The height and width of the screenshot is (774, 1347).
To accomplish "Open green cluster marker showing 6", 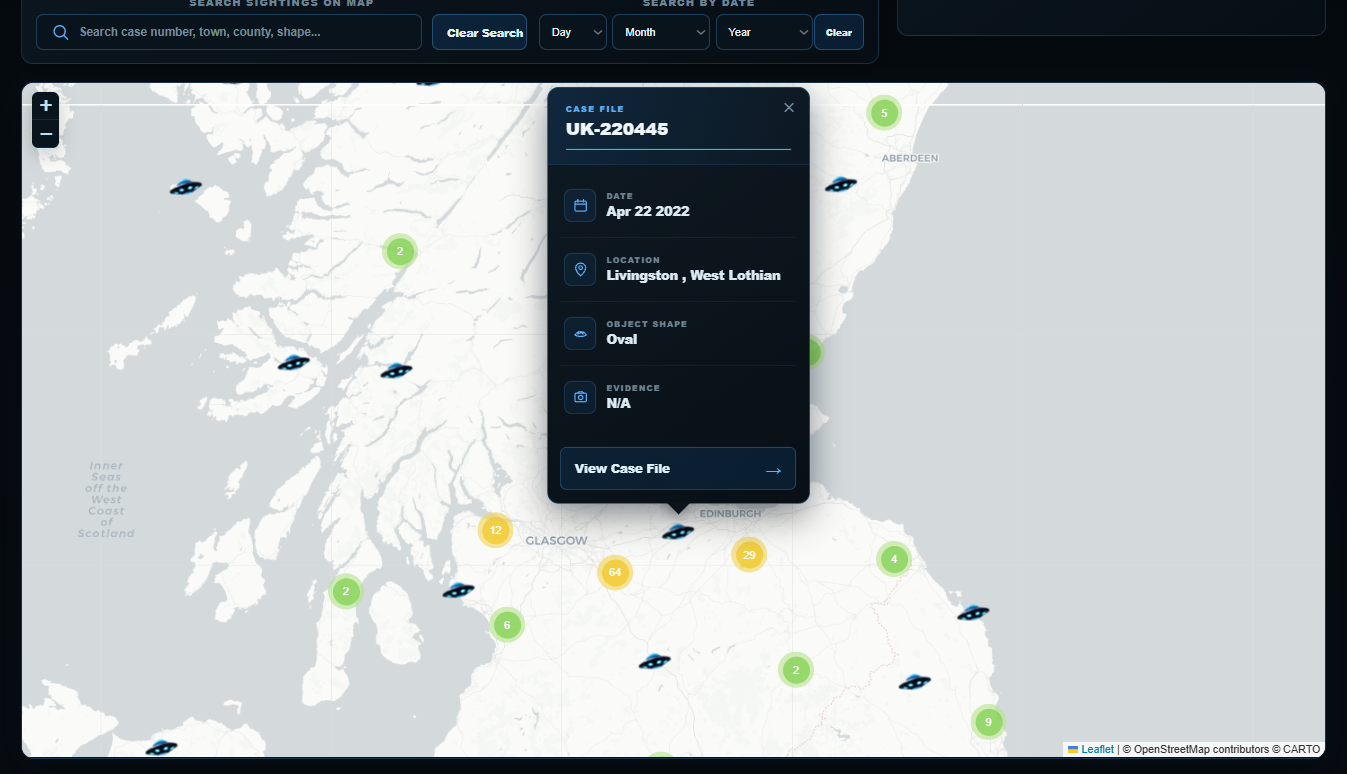I will 507,625.
